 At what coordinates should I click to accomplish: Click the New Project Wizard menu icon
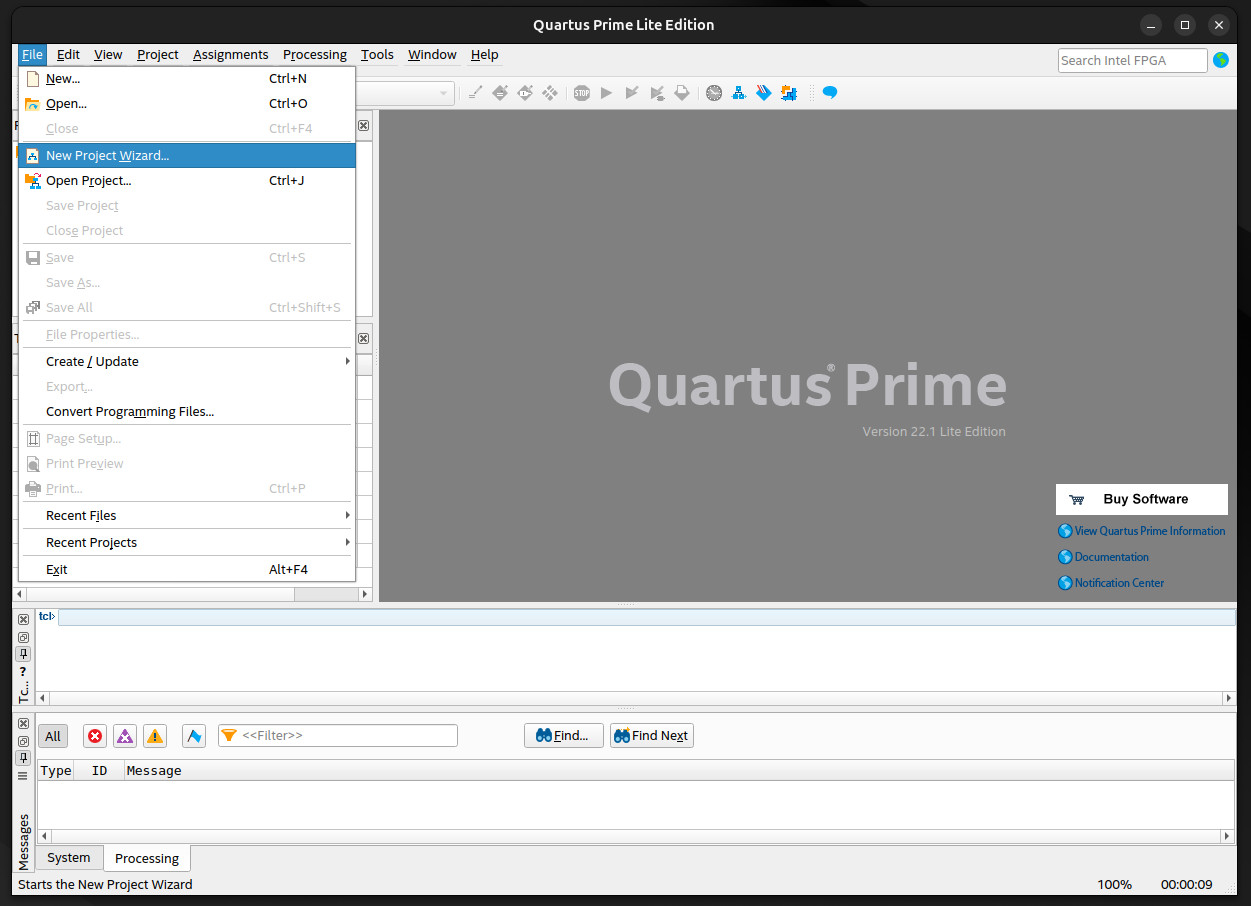(x=33, y=155)
